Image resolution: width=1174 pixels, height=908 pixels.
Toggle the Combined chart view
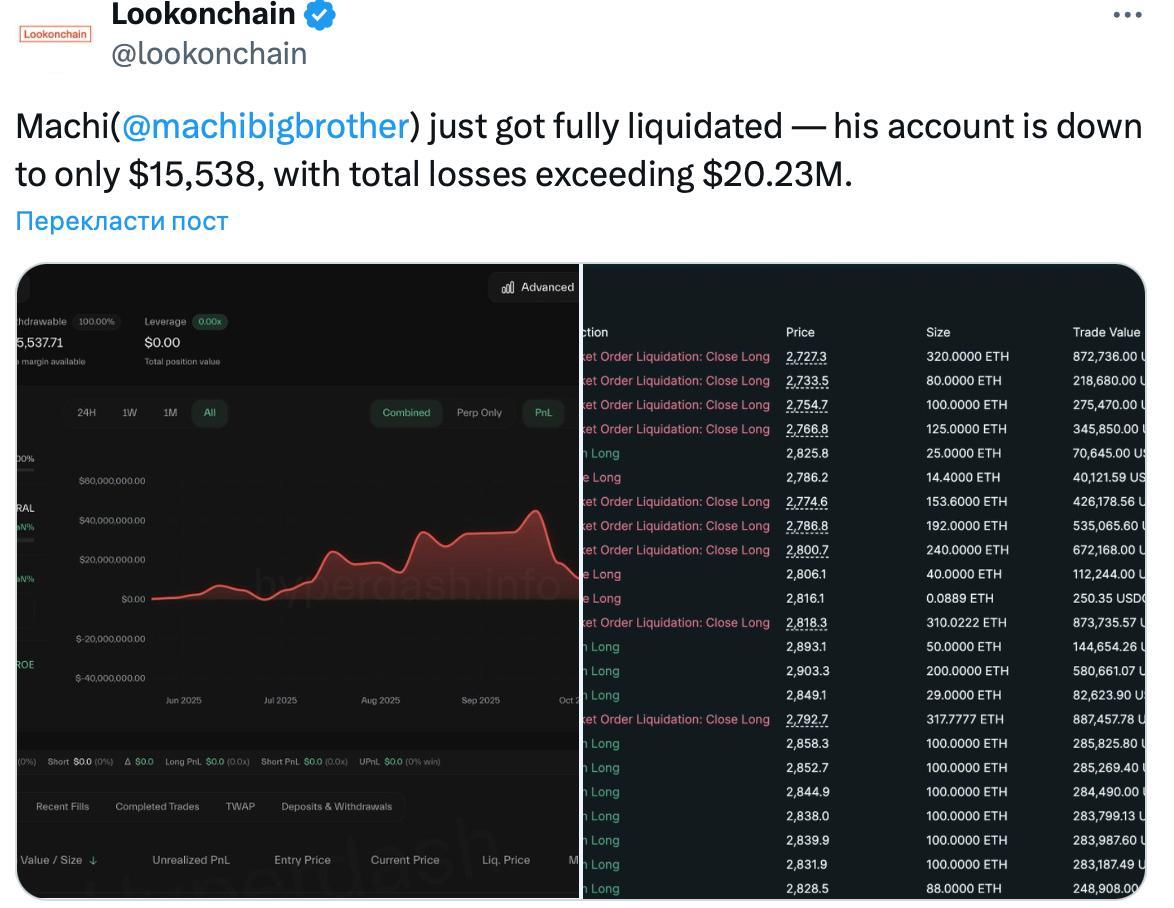pos(406,413)
